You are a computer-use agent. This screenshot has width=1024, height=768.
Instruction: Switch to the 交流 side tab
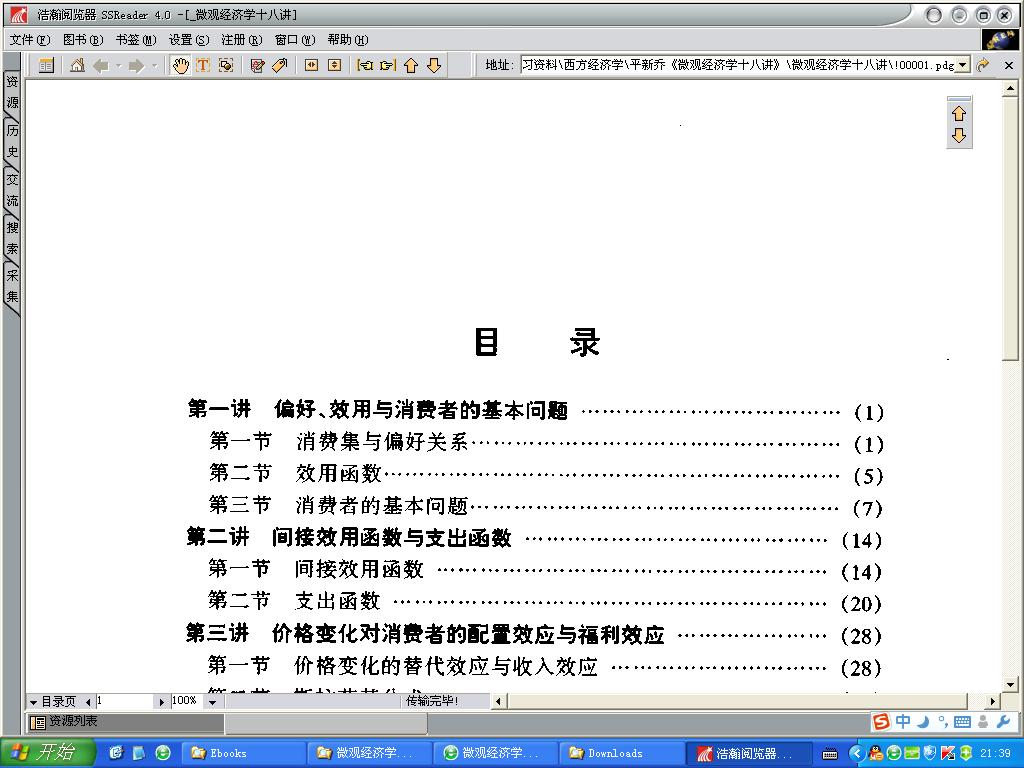coord(12,190)
